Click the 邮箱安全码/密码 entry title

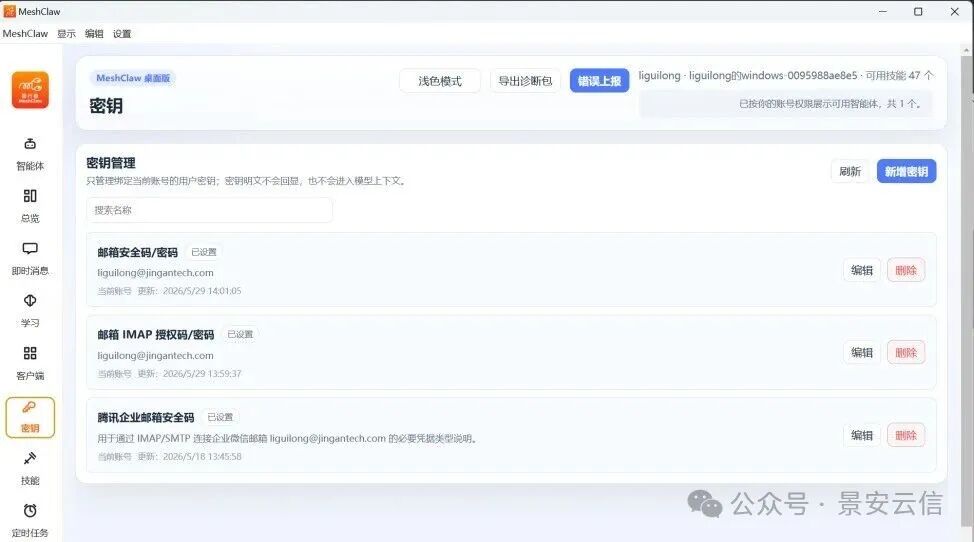click(x=137, y=252)
